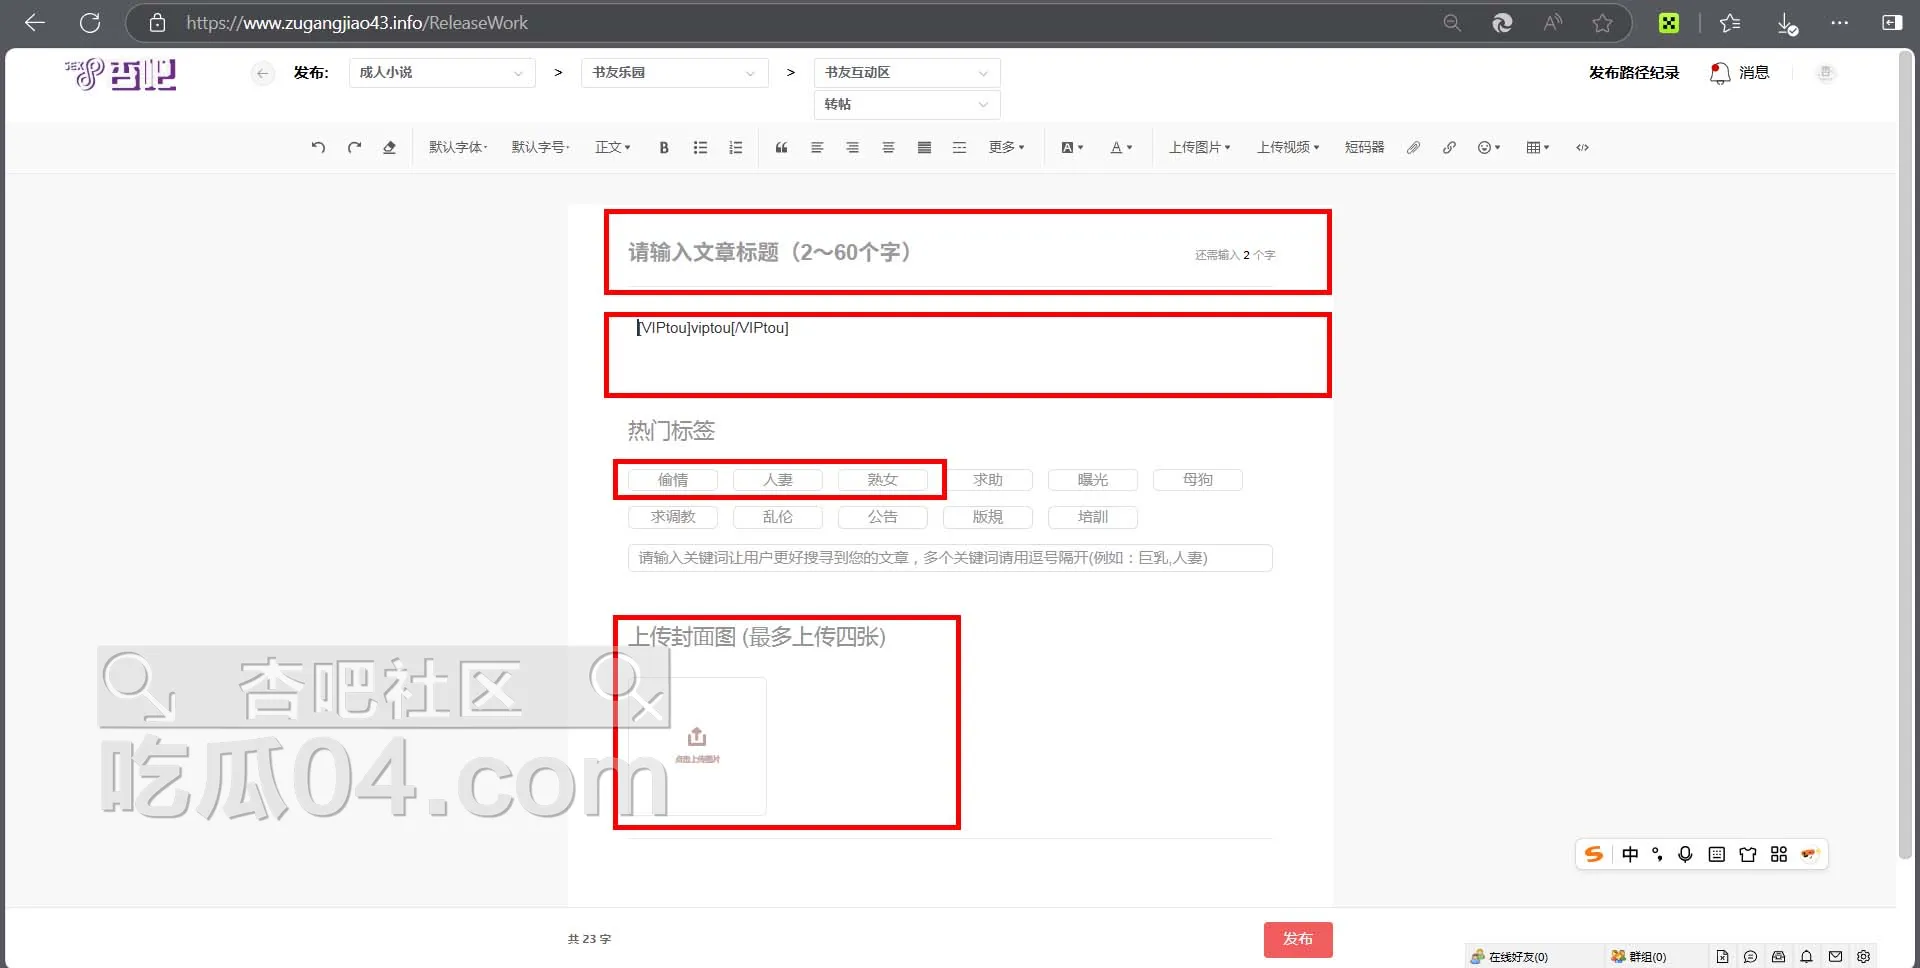Toggle the 求助 tag
Image resolution: width=1920 pixels, height=968 pixels.
click(x=987, y=480)
